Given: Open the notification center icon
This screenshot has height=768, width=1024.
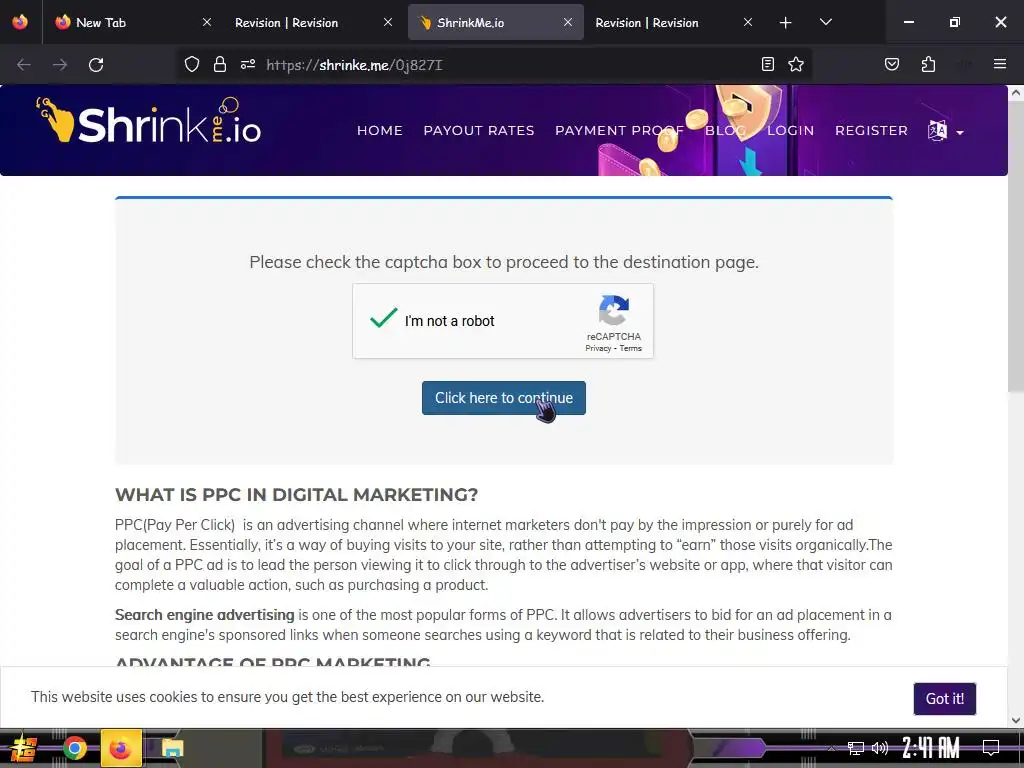Looking at the screenshot, I should [991, 748].
